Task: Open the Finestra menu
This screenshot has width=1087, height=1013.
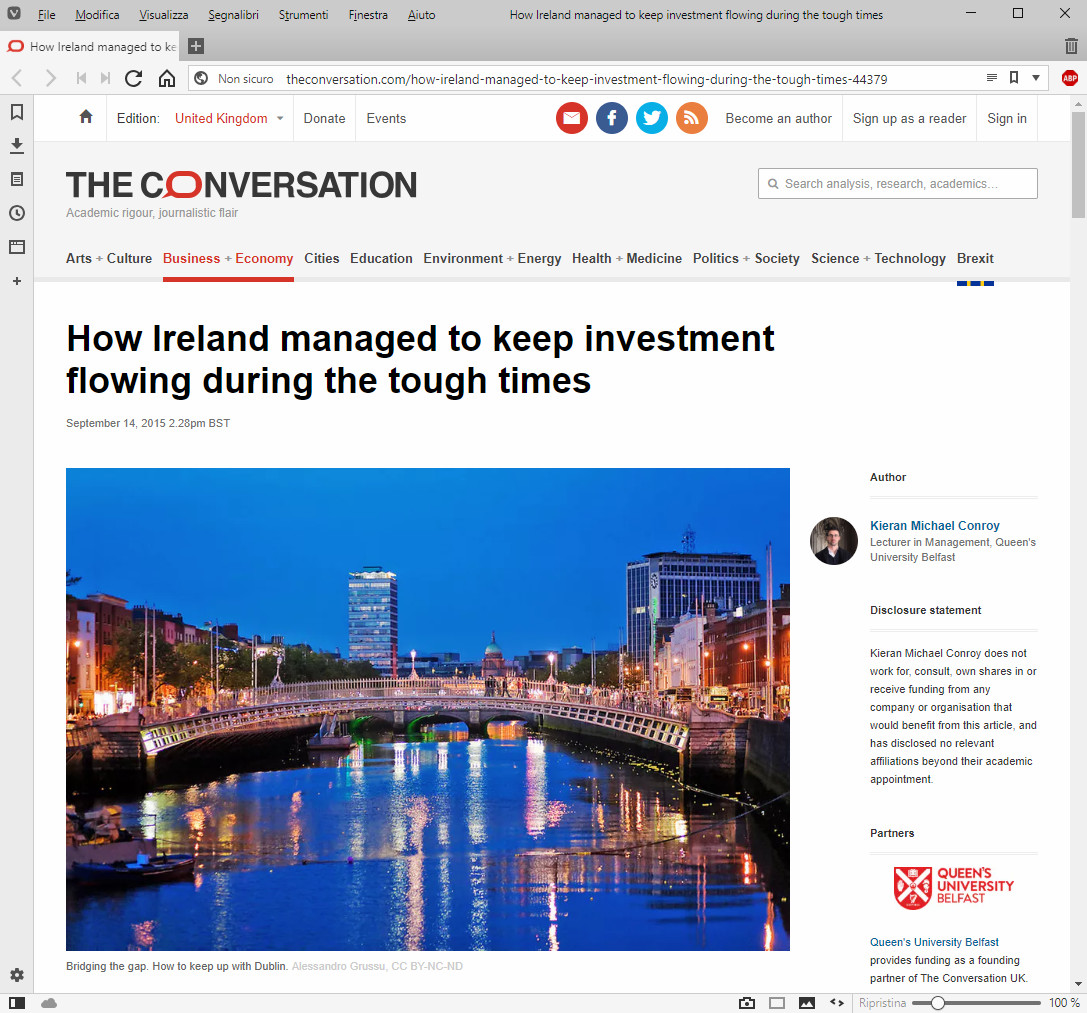Action: click(368, 15)
